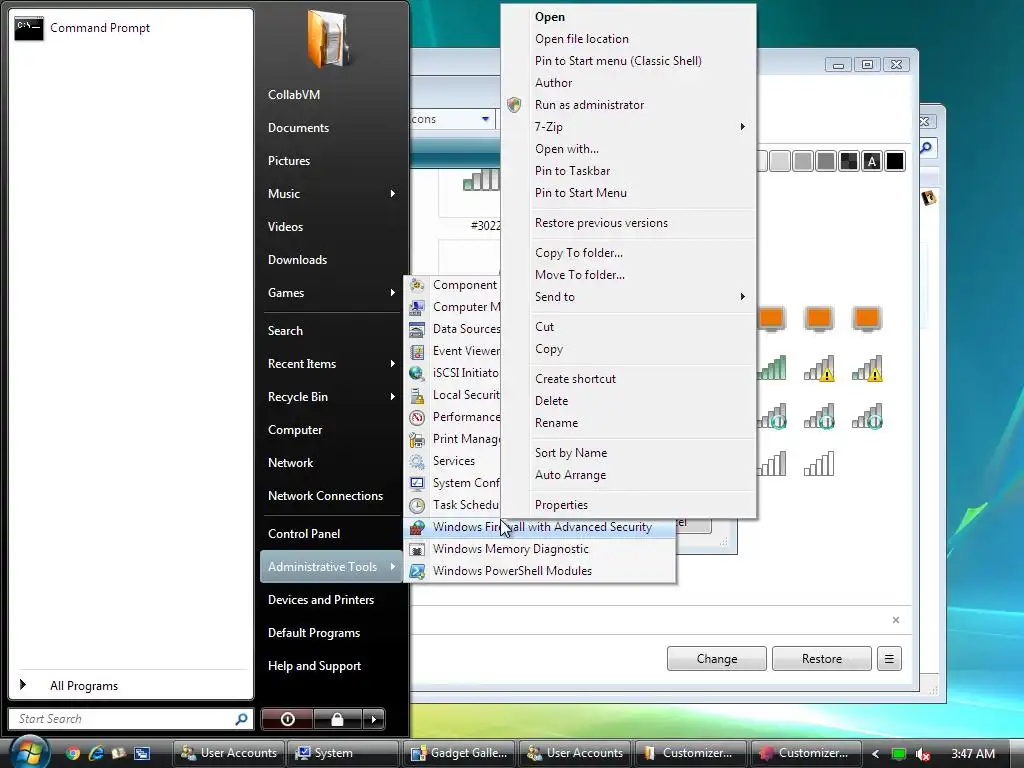Image resolution: width=1024 pixels, height=768 pixels.
Task: Open Windows PowerShell Modules
Action: pyautogui.click(x=540, y=571)
